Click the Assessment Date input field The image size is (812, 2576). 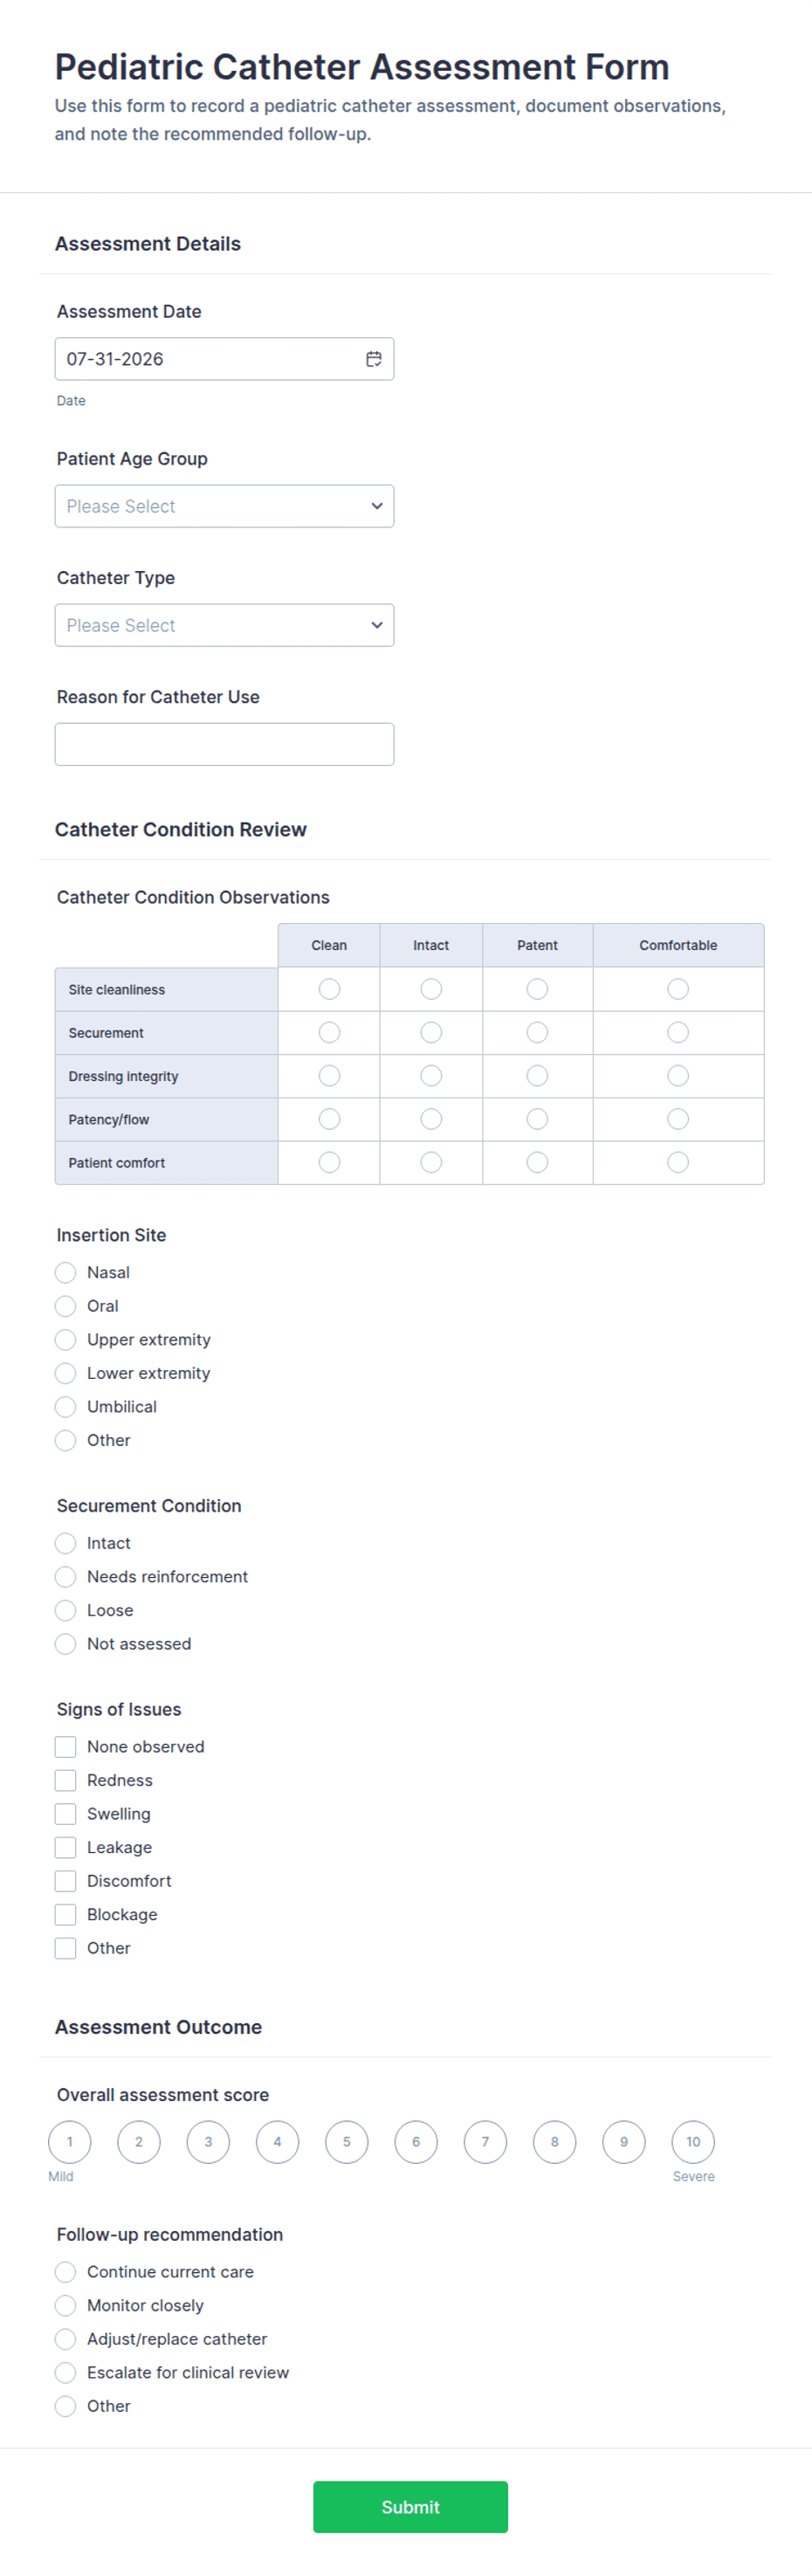click(x=224, y=359)
